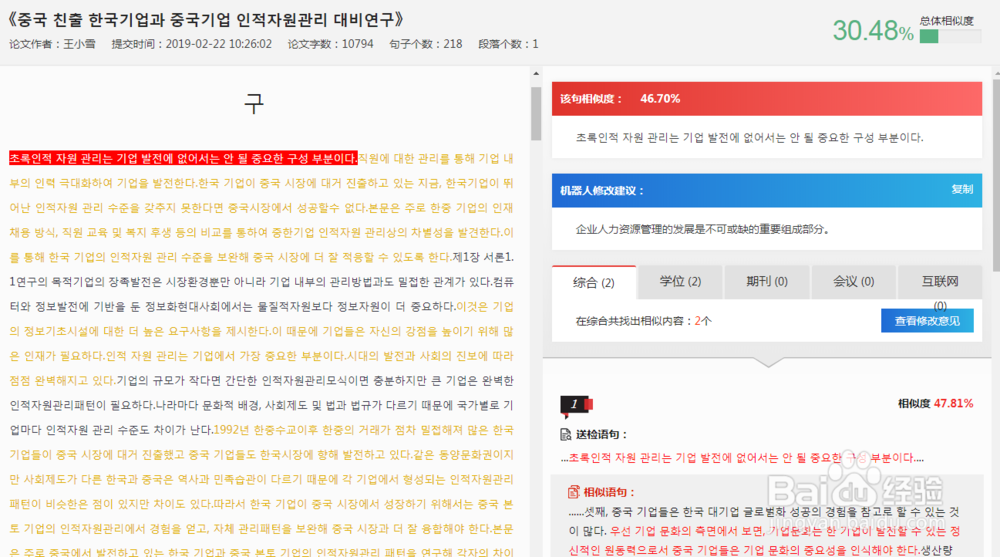Click the 句子个数:218 entry

coord(426,44)
